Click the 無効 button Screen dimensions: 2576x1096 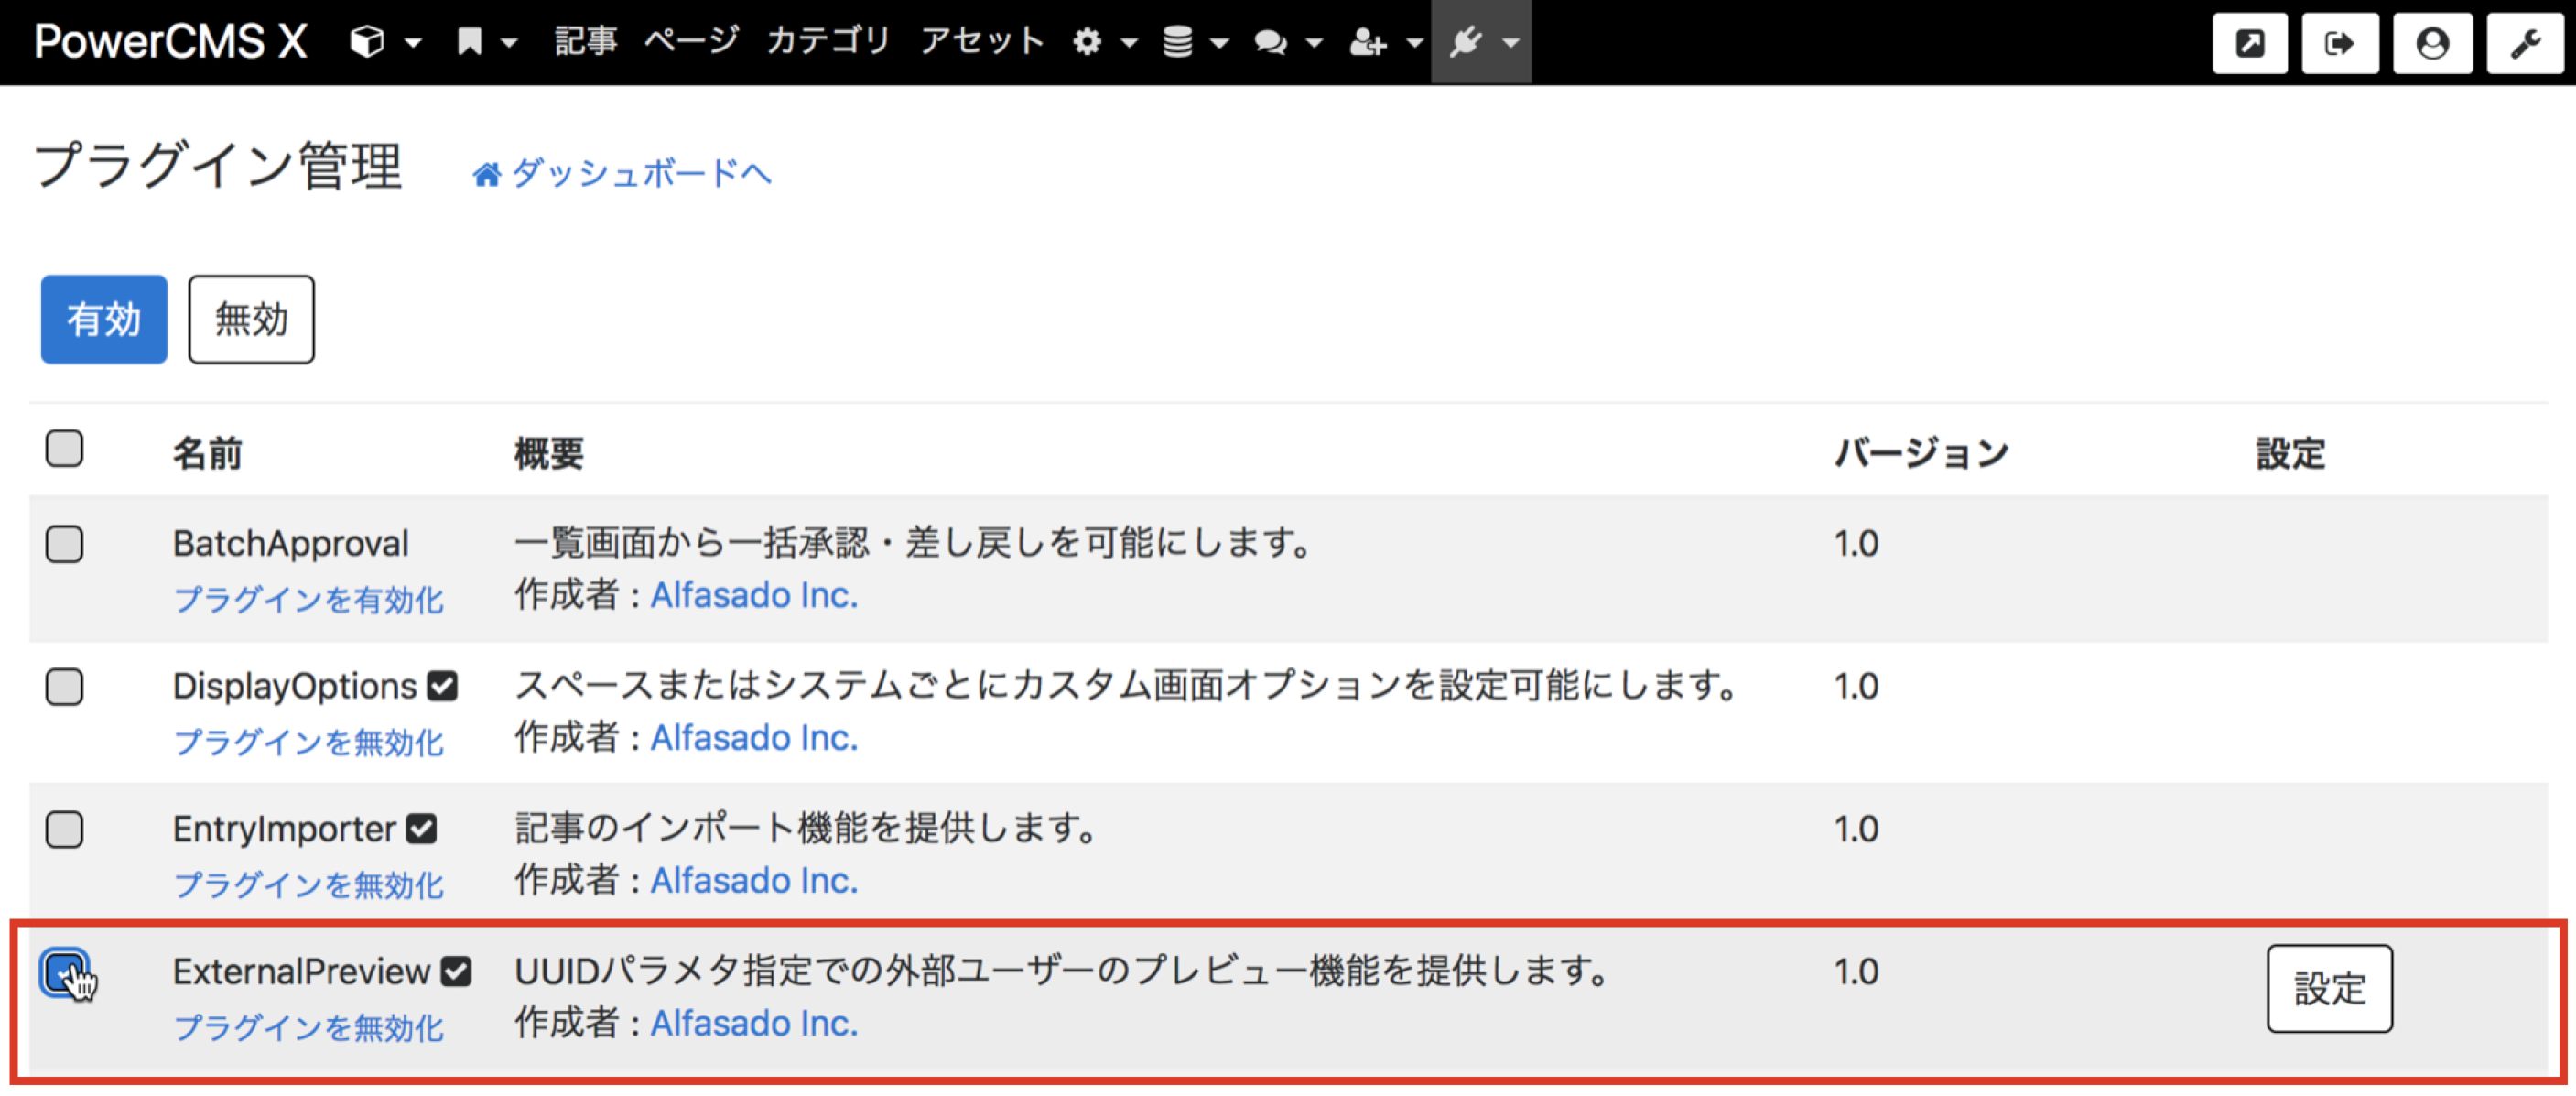pyautogui.click(x=251, y=319)
